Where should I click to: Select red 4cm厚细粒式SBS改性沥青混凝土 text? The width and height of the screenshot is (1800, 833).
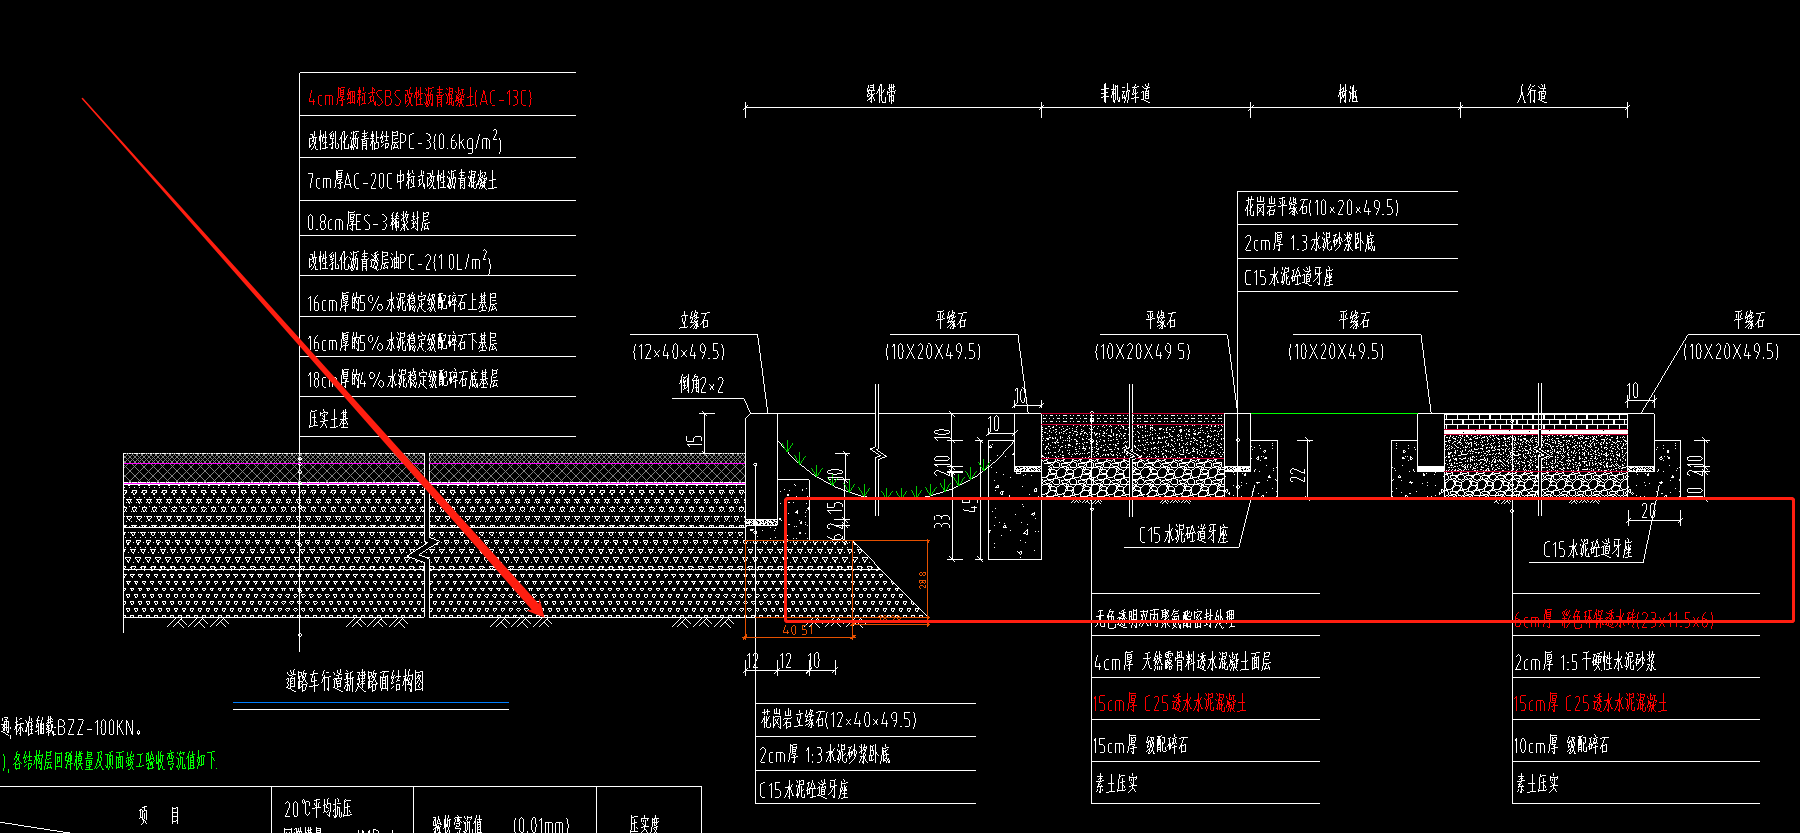coord(420,97)
